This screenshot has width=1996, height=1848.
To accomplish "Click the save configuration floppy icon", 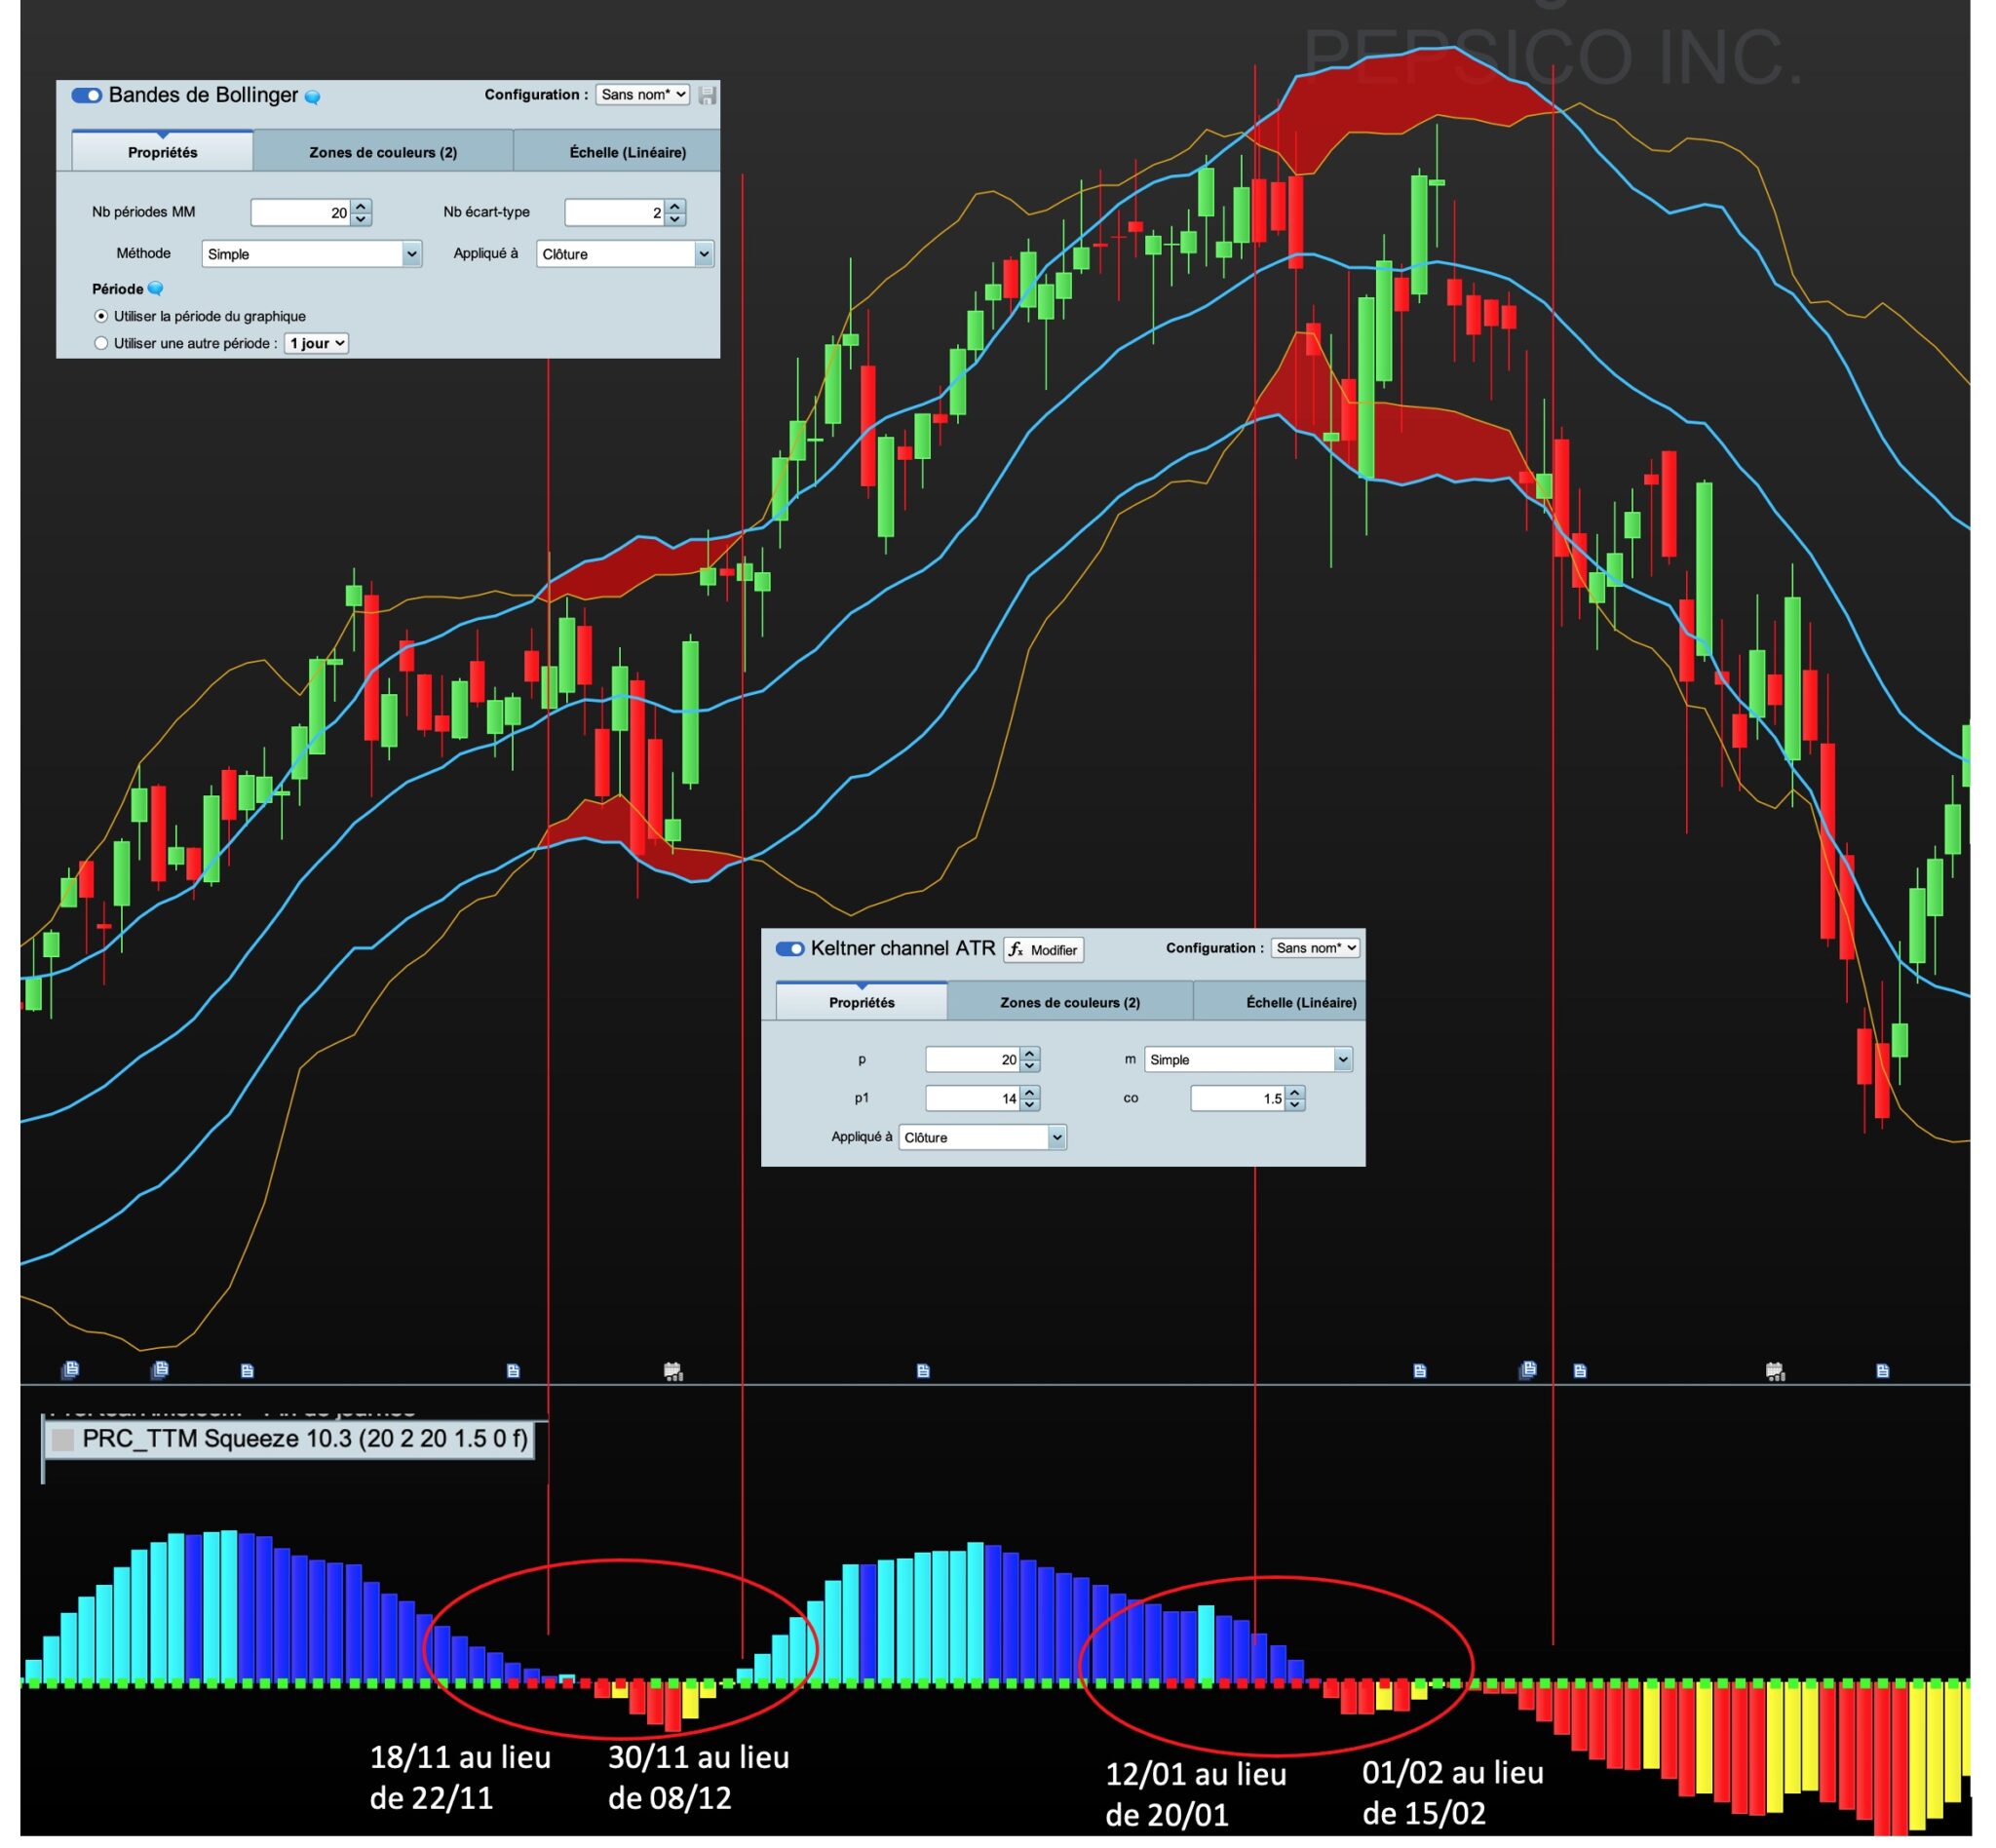I will click(707, 95).
